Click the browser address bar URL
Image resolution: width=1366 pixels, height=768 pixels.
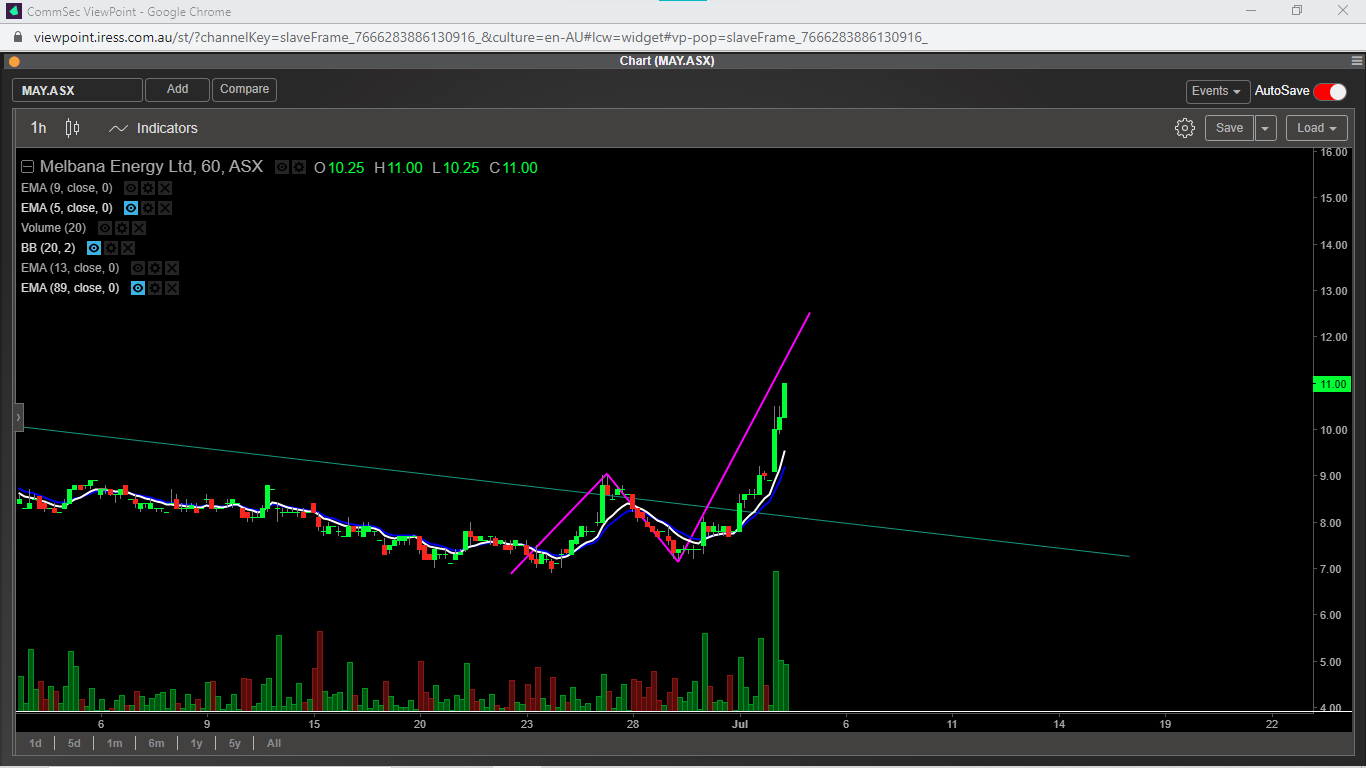coord(480,37)
